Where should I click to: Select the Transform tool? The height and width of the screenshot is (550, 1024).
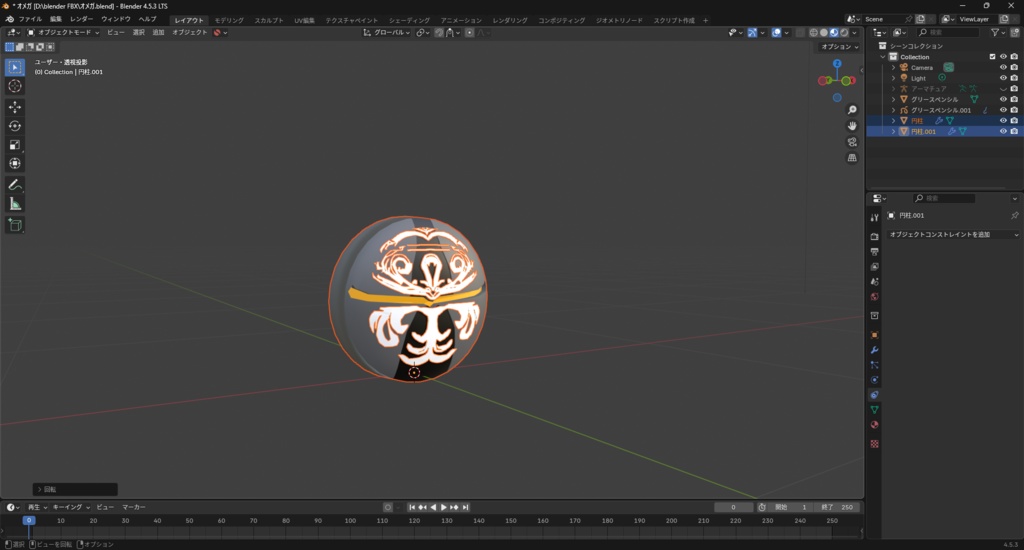(15, 164)
